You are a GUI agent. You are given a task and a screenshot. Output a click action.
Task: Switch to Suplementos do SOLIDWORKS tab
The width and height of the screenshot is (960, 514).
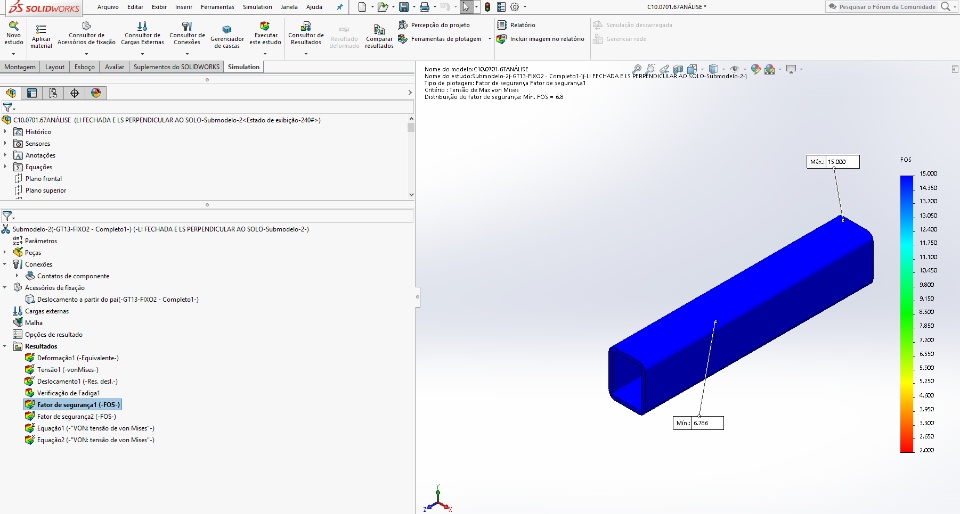point(176,67)
